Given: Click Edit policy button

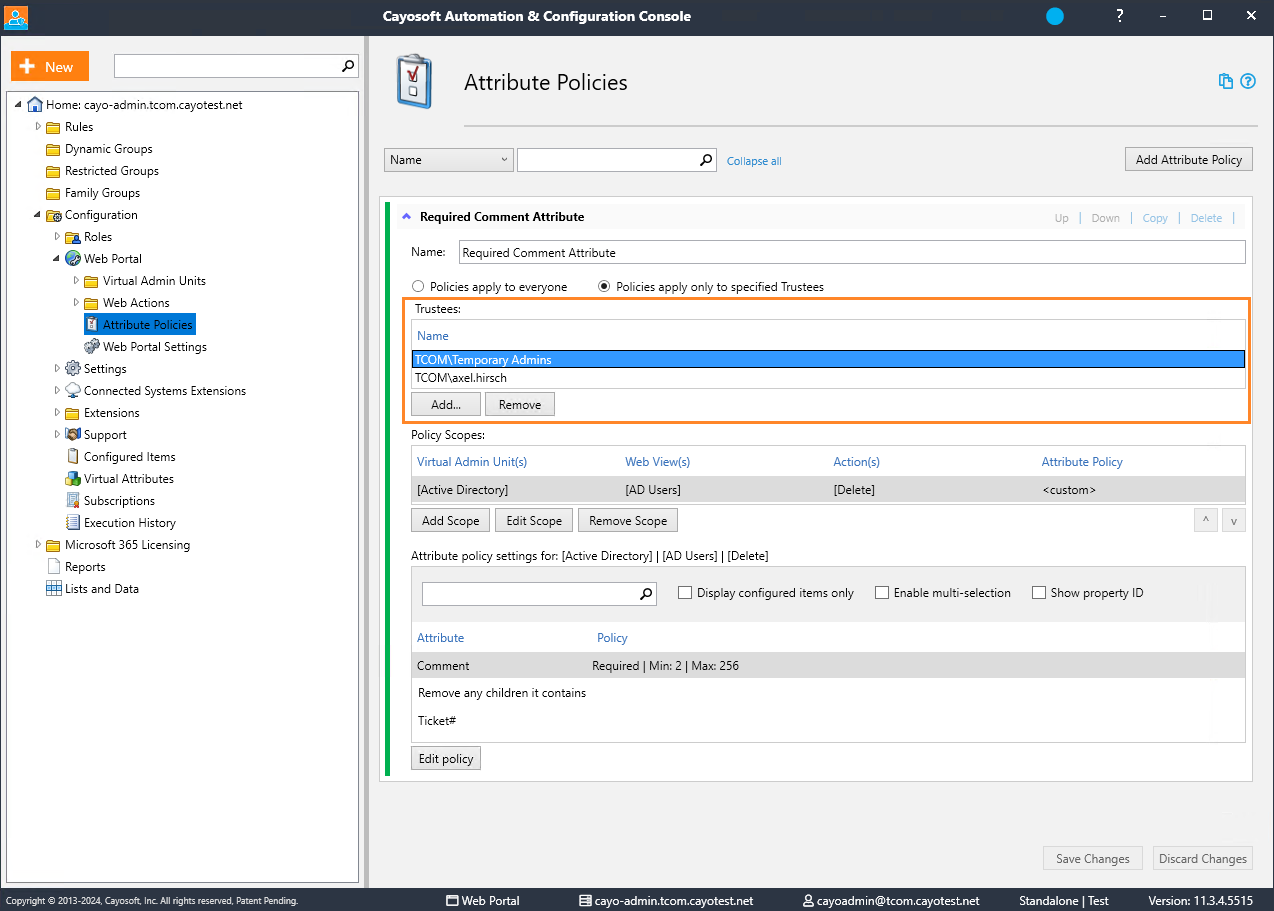Looking at the screenshot, I should click(x=446, y=759).
